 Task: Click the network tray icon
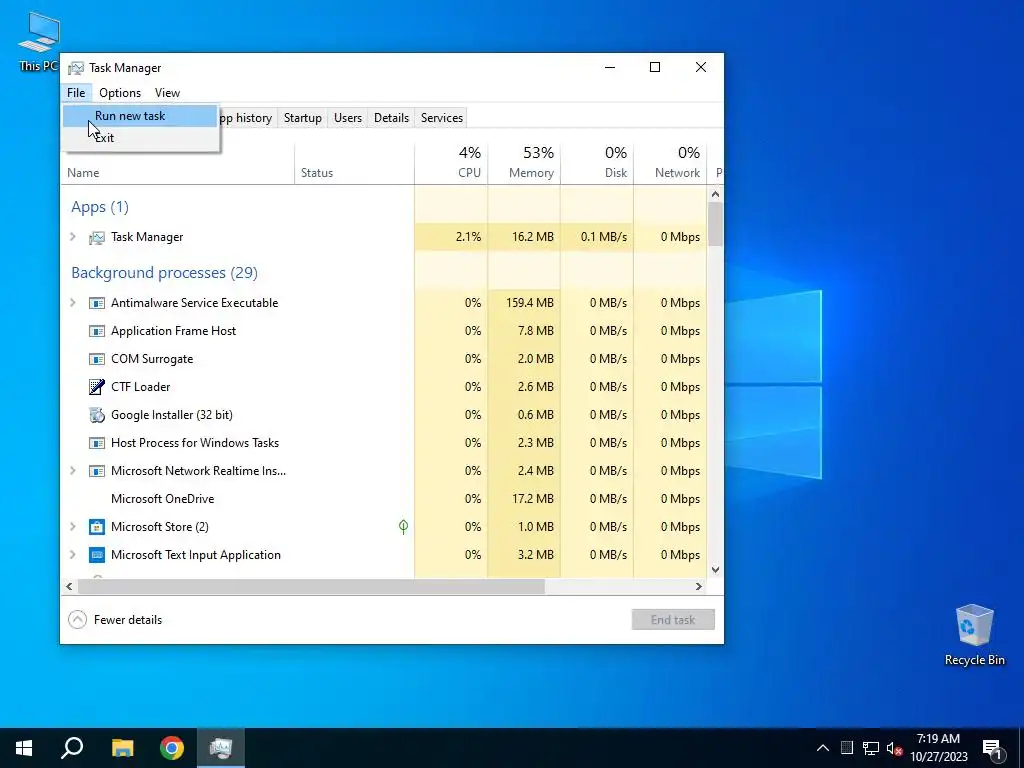pos(871,748)
